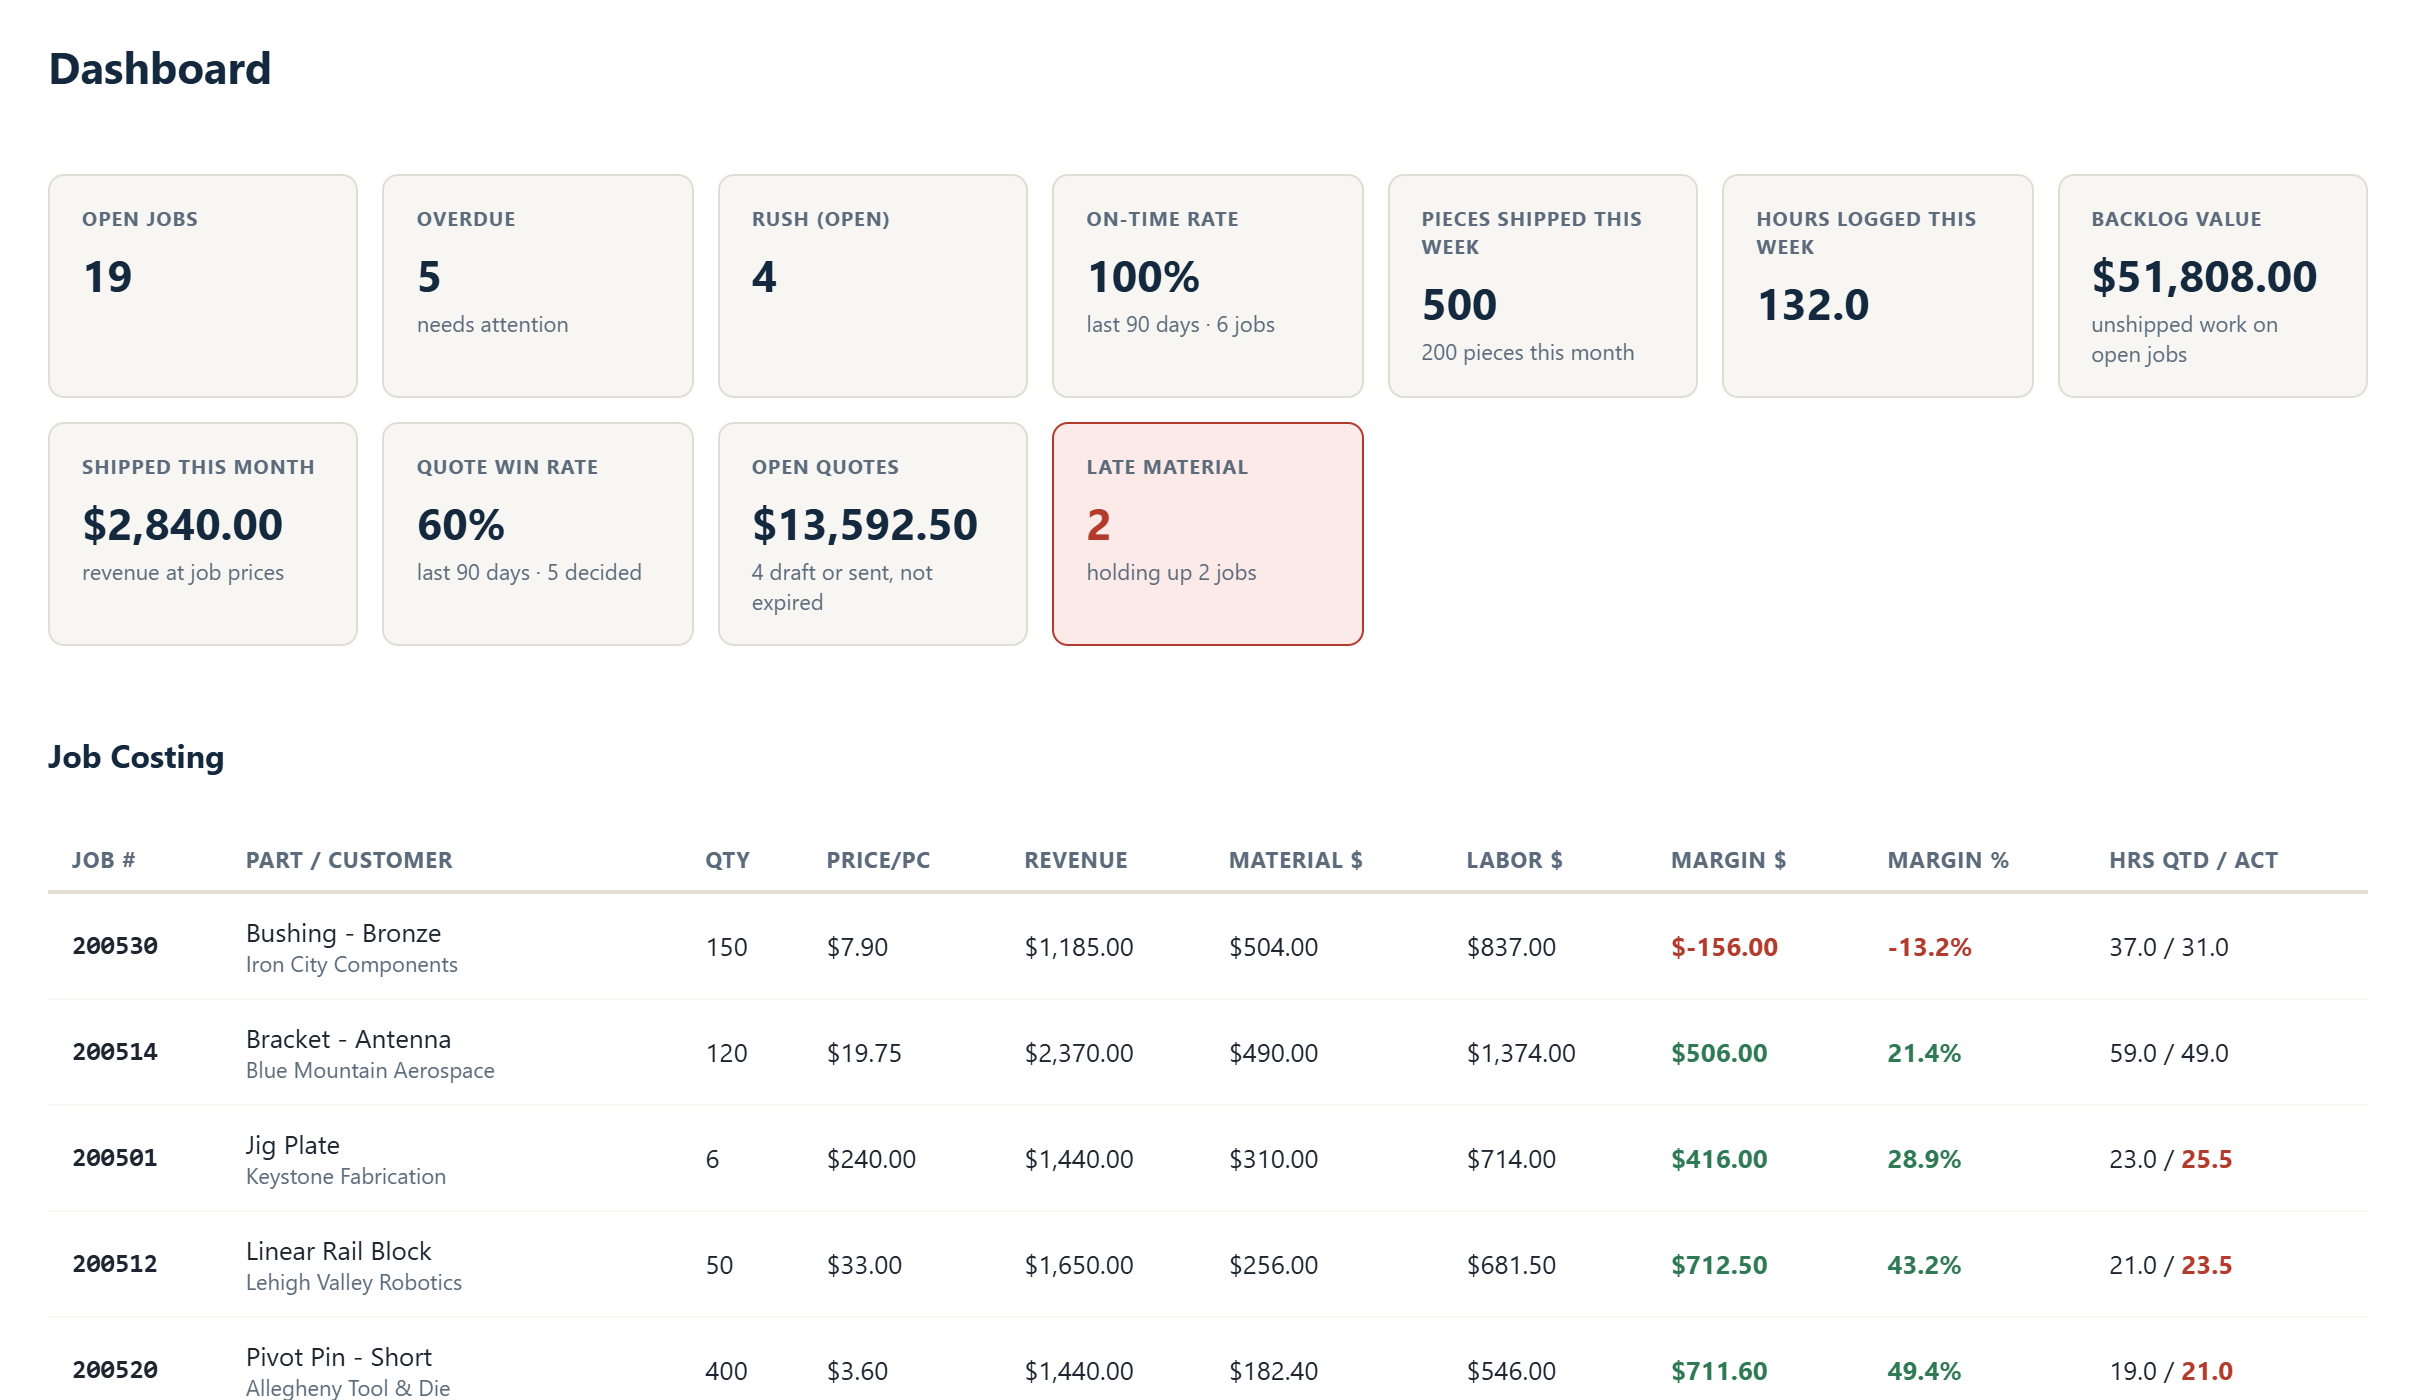Select the Overdue card needing attention
Screen dimensions: 2416x1400
pyautogui.click(x=538, y=286)
